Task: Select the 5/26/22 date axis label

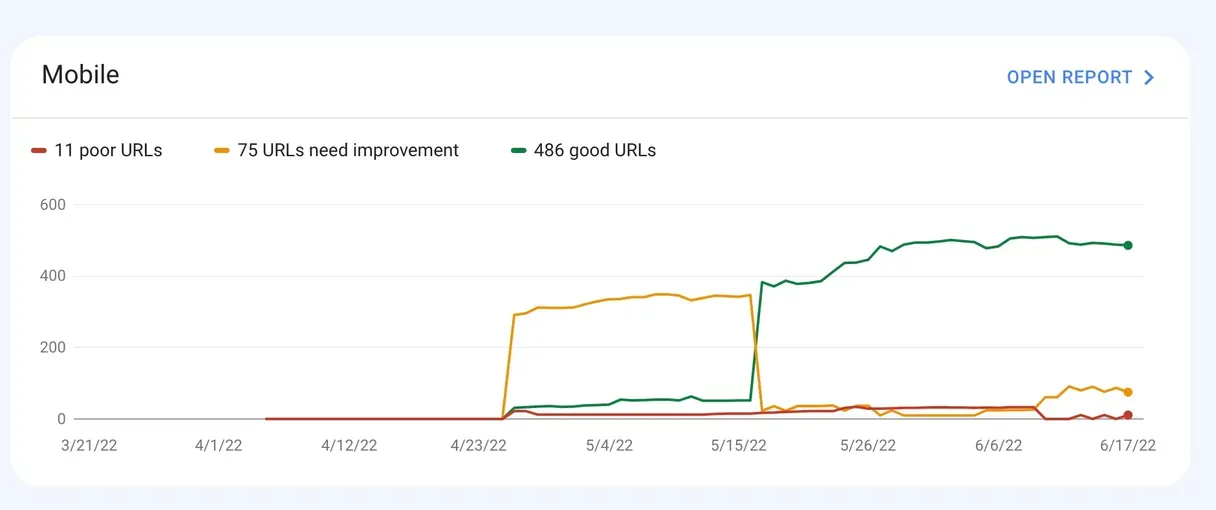Action: pos(869,446)
